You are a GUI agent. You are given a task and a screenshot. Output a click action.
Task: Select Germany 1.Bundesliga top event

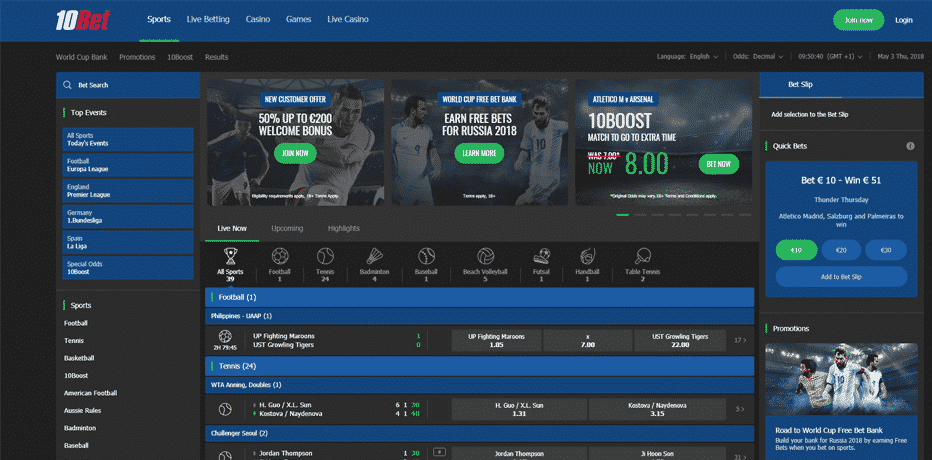click(x=128, y=216)
